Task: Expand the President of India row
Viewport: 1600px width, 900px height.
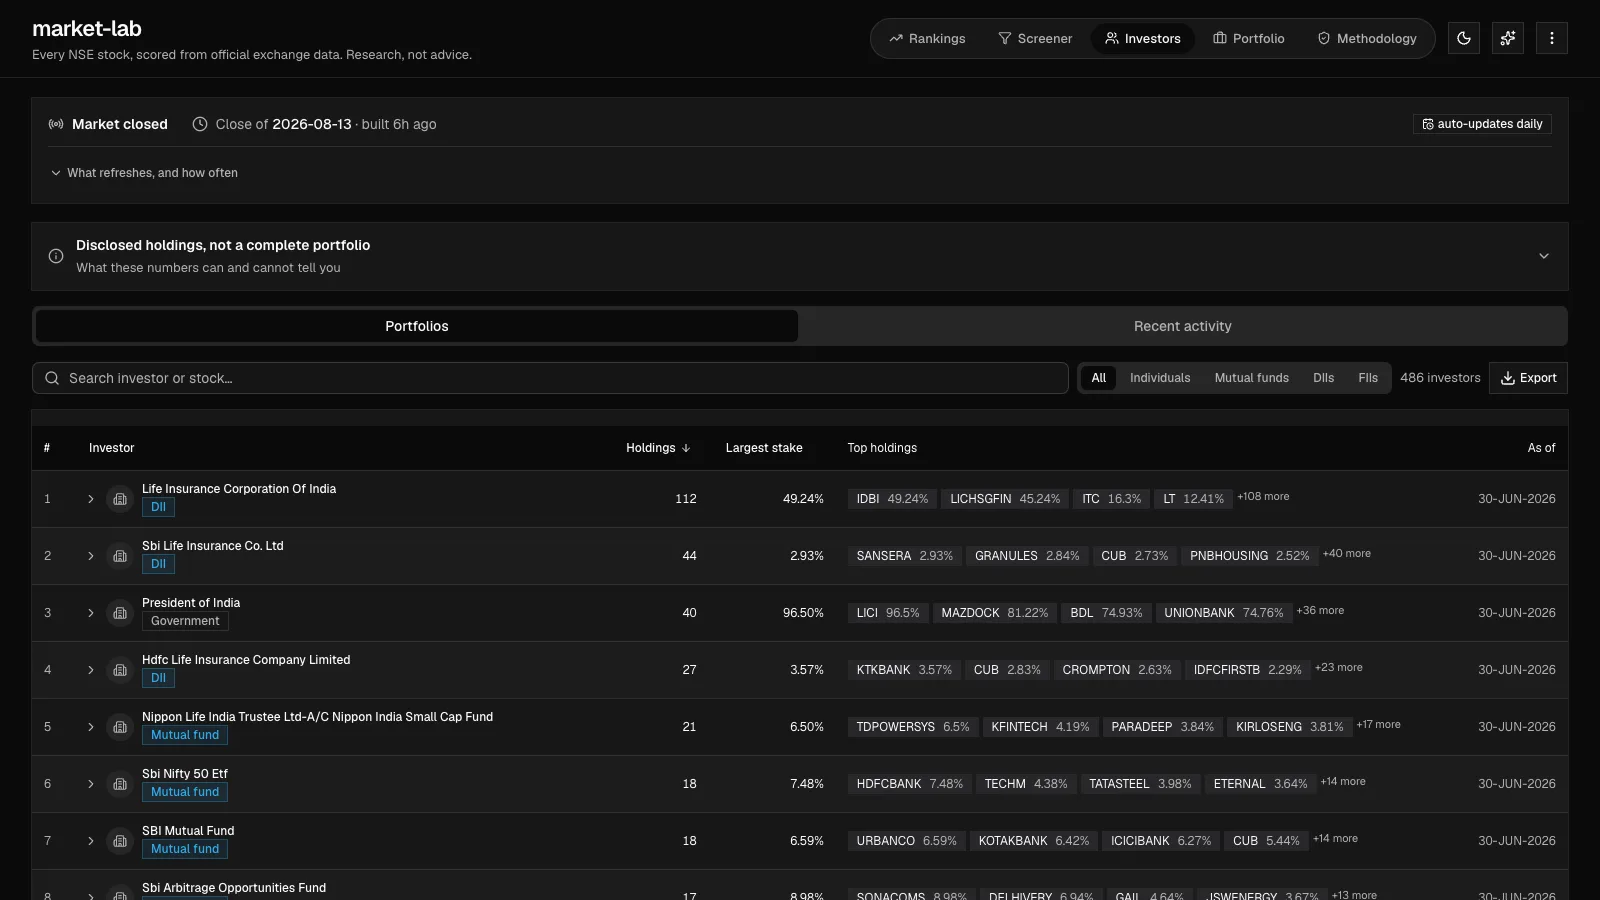Action: (90, 613)
